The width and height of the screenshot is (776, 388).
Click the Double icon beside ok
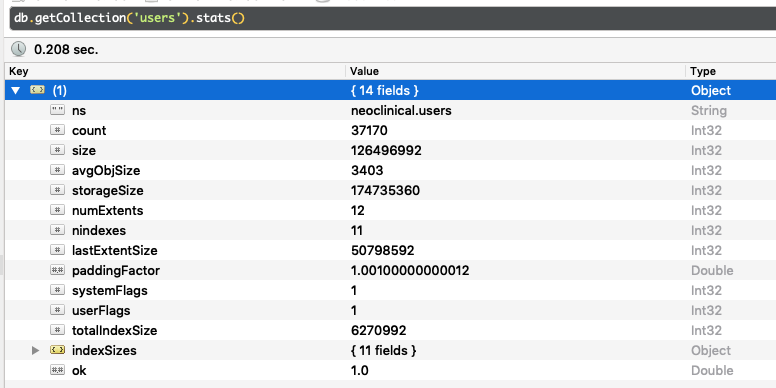click(57, 370)
